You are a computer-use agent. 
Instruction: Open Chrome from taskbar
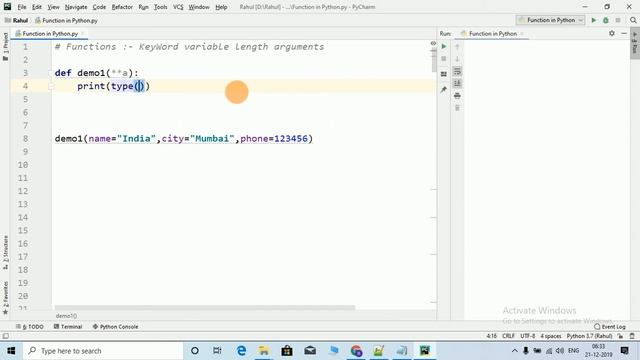pos(356,351)
